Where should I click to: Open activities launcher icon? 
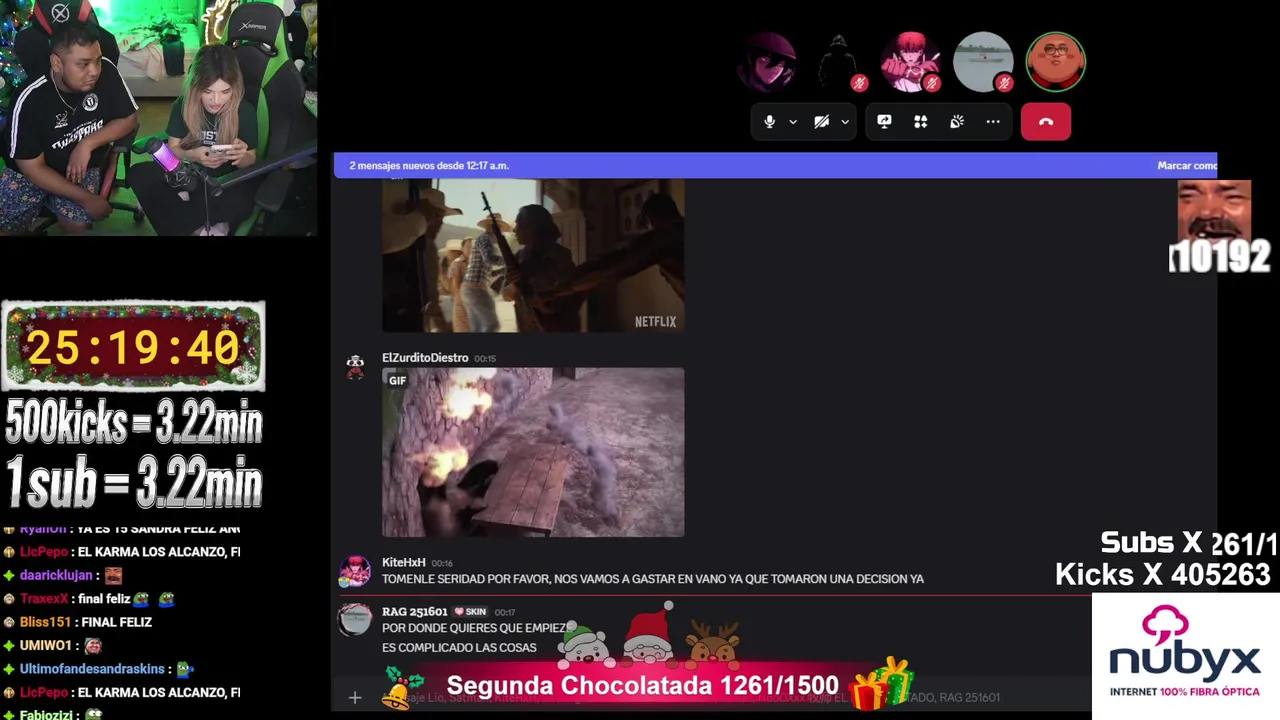[x=920, y=122]
